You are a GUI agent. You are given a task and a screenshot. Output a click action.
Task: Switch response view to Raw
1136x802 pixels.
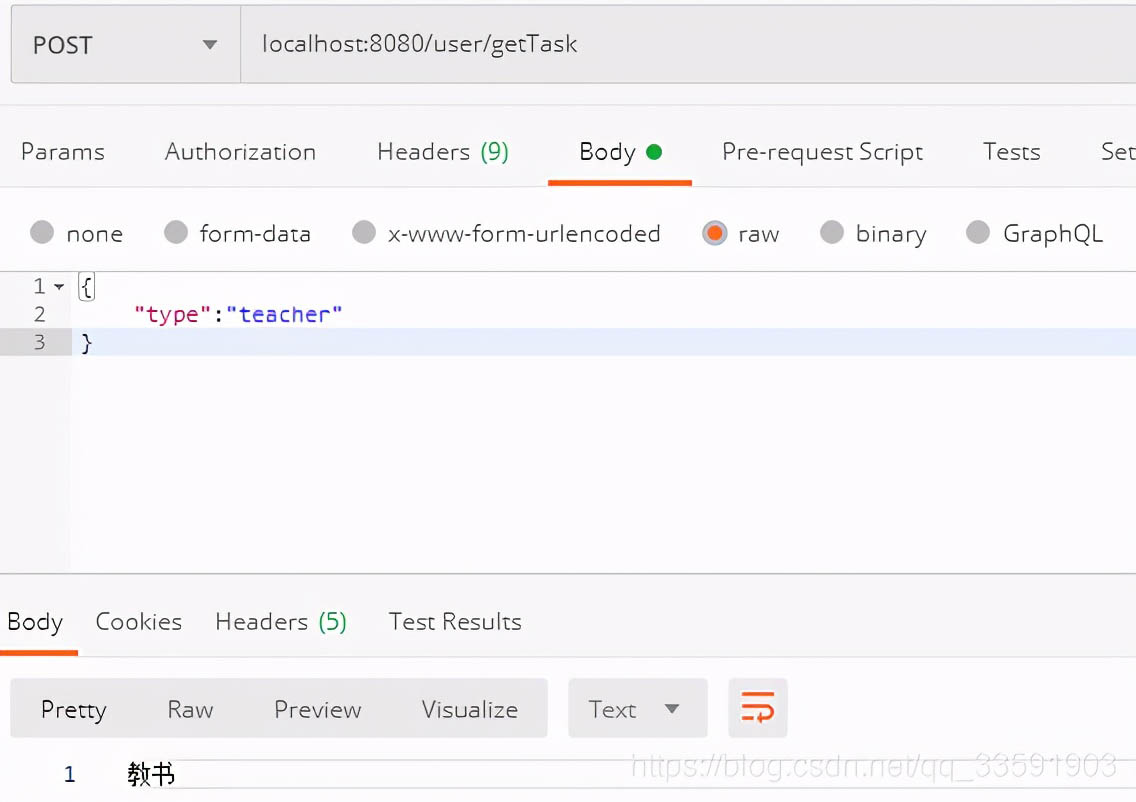[x=191, y=709]
